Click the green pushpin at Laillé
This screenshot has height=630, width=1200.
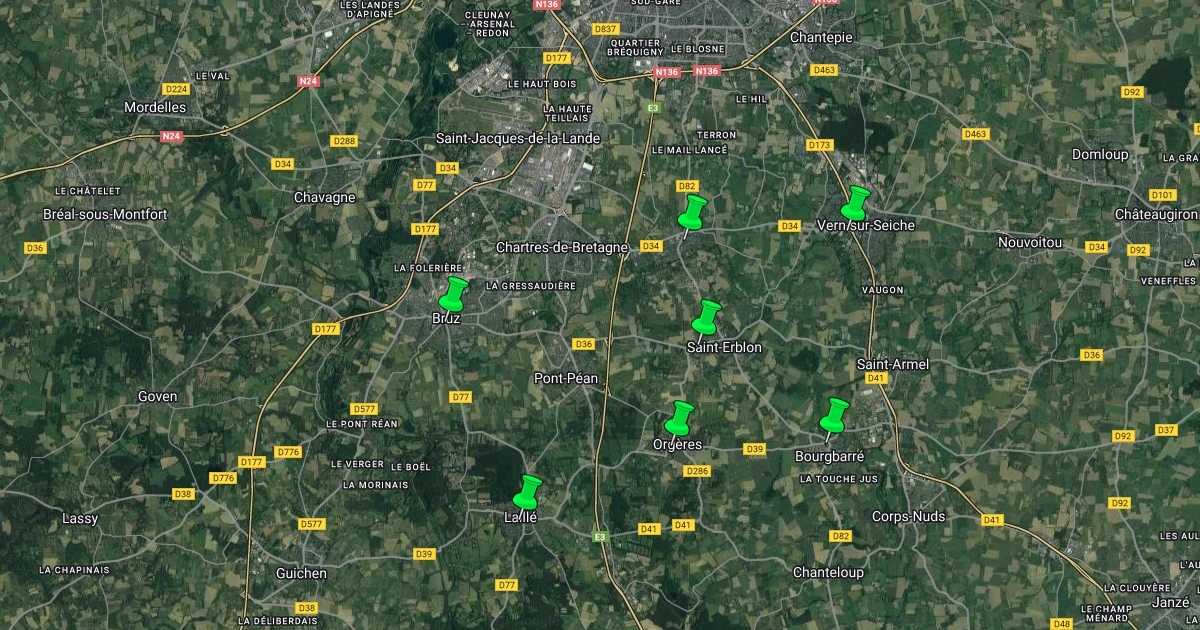(528, 493)
